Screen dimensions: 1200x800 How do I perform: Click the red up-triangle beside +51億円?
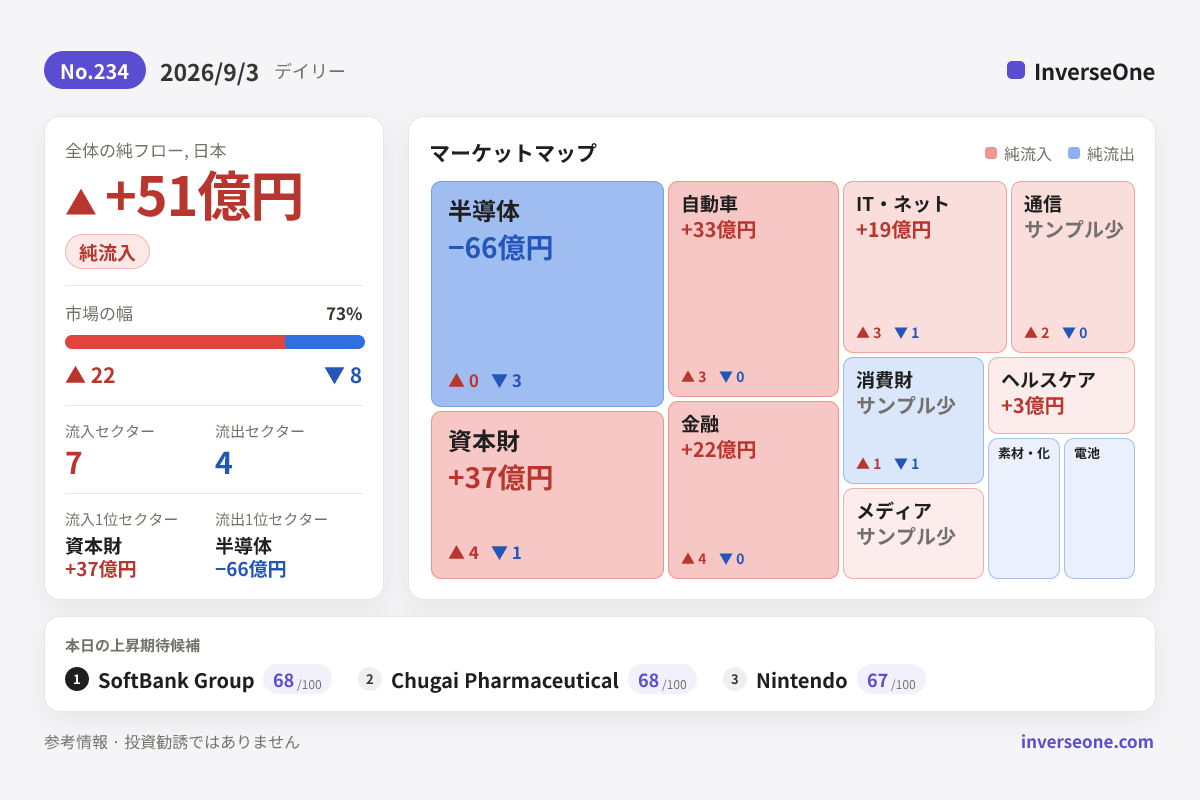tap(81, 201)
